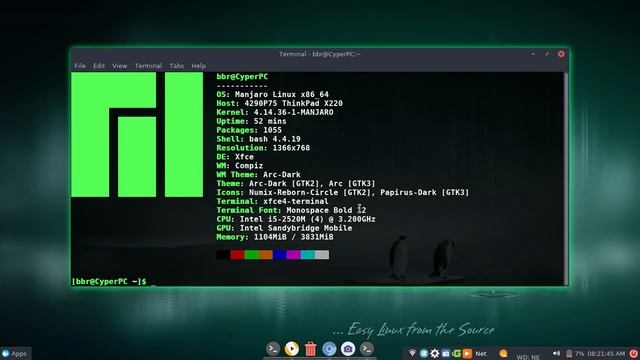This screenshot has width=640, height=360.
Task: Launch the Chromium browser dock icon
Action: pos(329,349)
